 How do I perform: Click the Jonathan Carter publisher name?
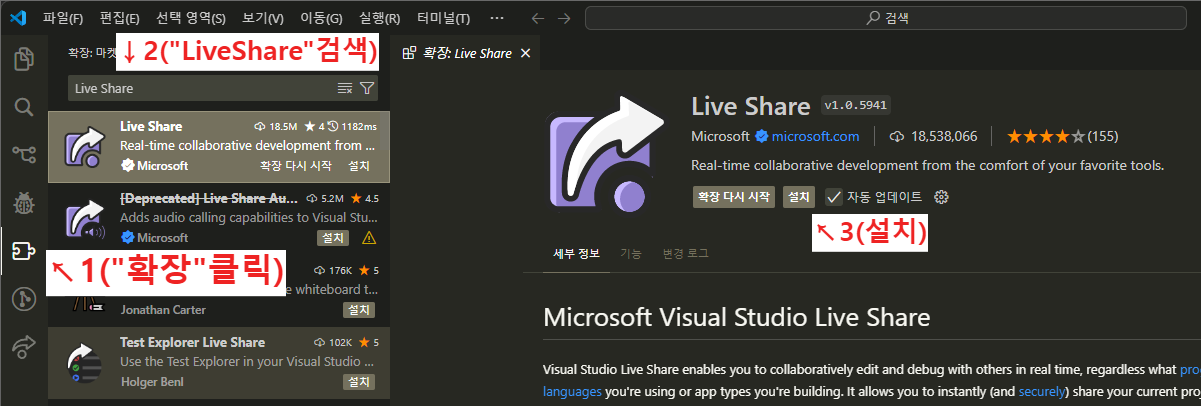point(165,310)
